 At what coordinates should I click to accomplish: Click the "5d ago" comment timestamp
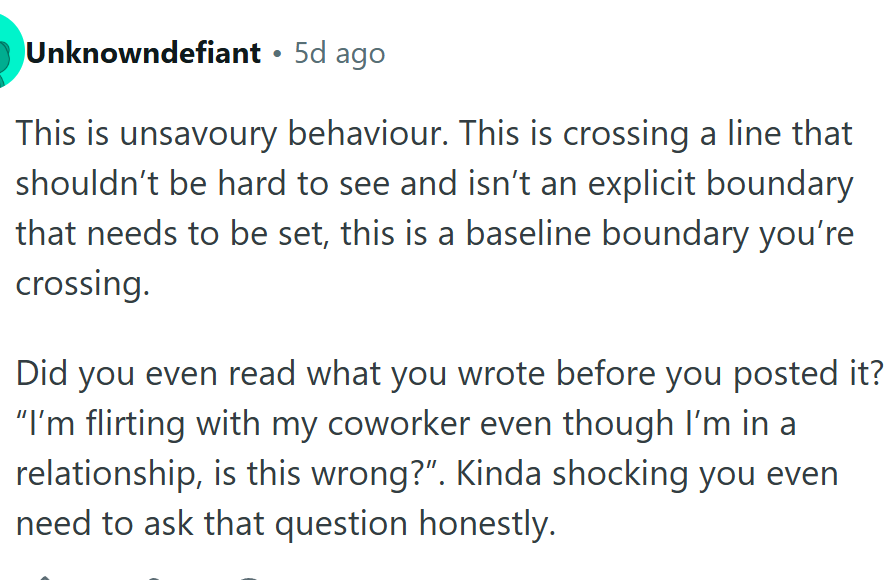(x=339, y=54)
